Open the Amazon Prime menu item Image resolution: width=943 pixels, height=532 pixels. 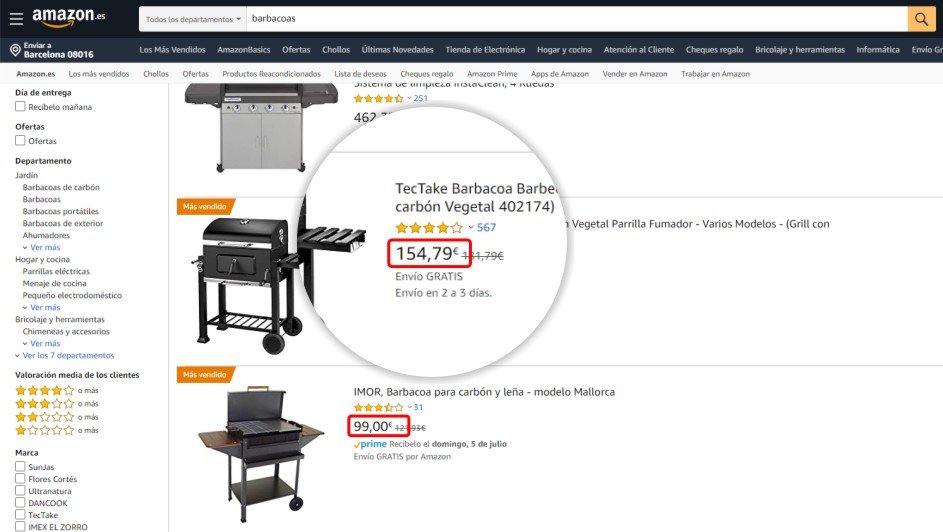coord(492,74)
